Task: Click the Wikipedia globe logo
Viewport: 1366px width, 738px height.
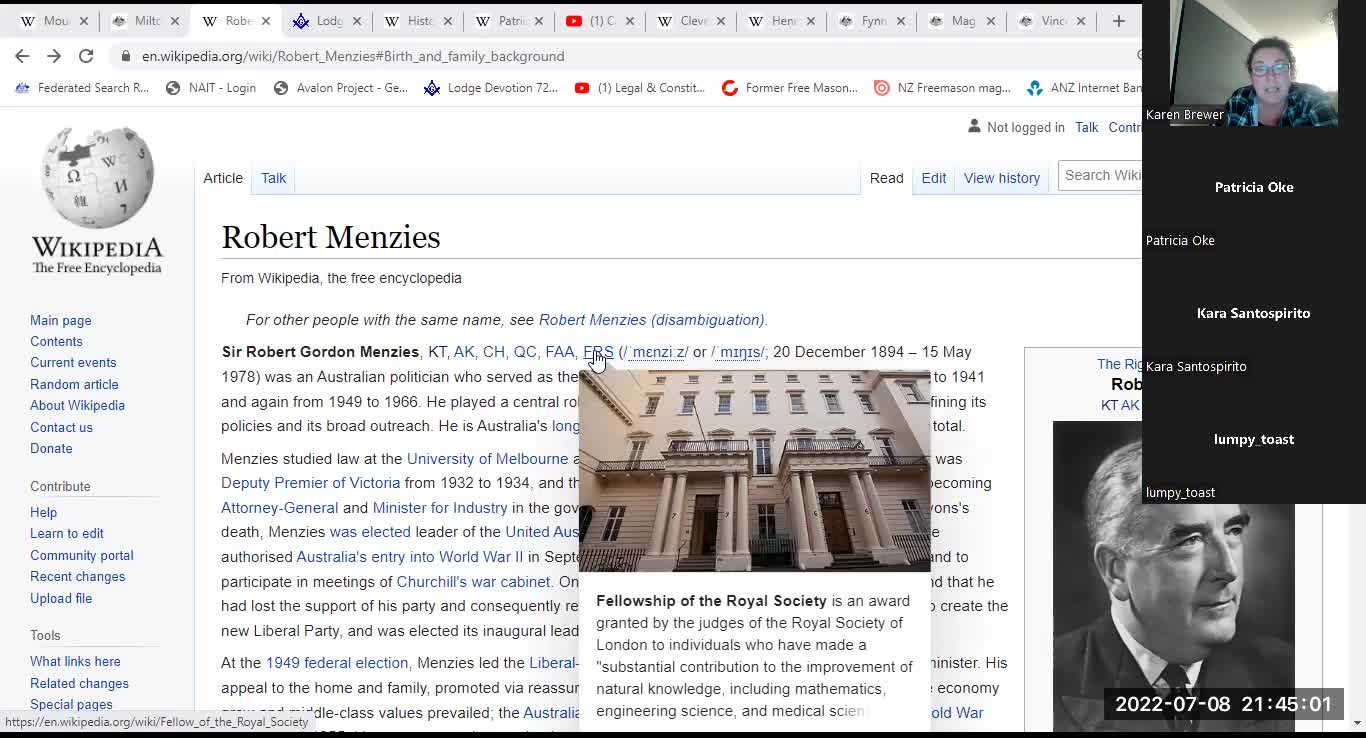Action: pos(97,178)
